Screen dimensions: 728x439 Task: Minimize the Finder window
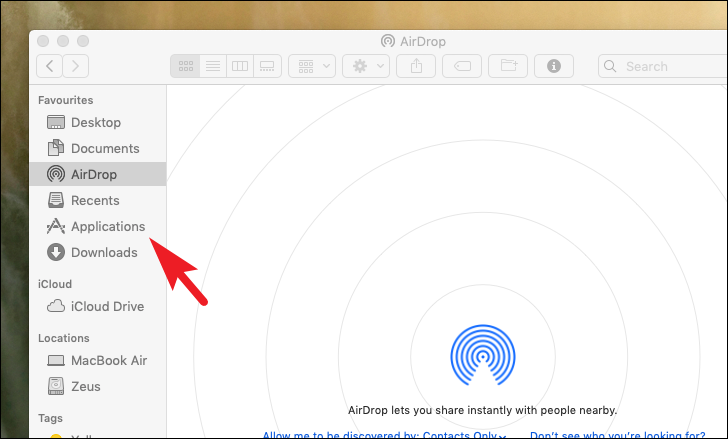[63, 41]
